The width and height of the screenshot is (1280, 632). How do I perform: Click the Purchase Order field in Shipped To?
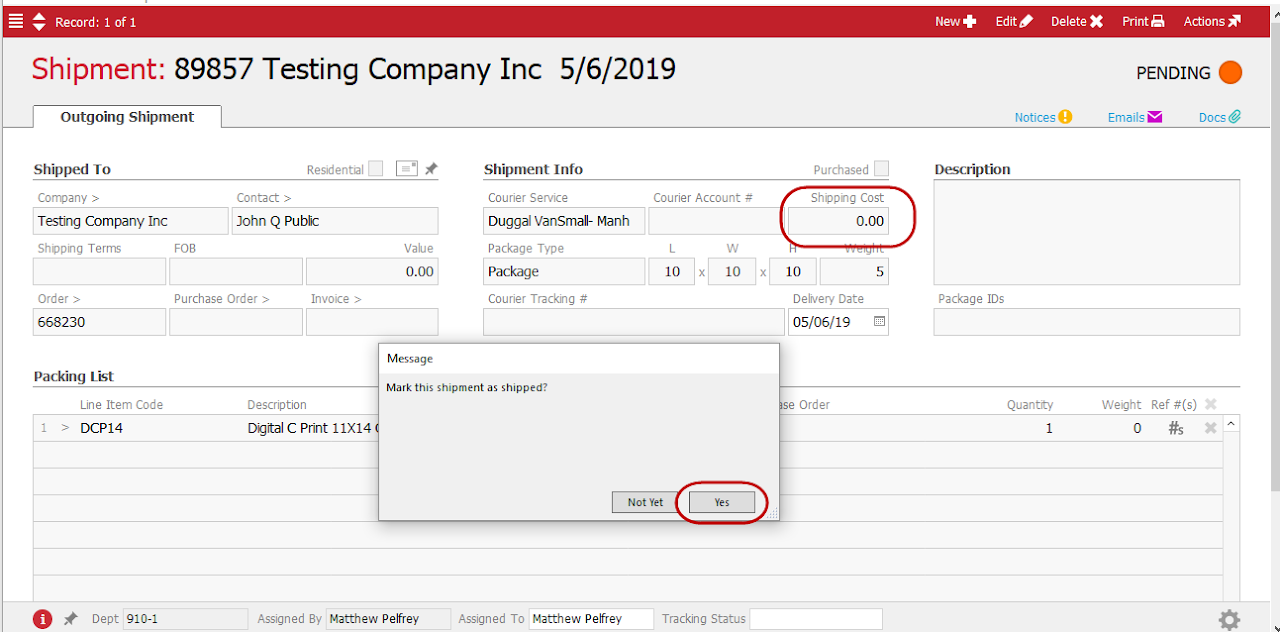tap(236, 322)
